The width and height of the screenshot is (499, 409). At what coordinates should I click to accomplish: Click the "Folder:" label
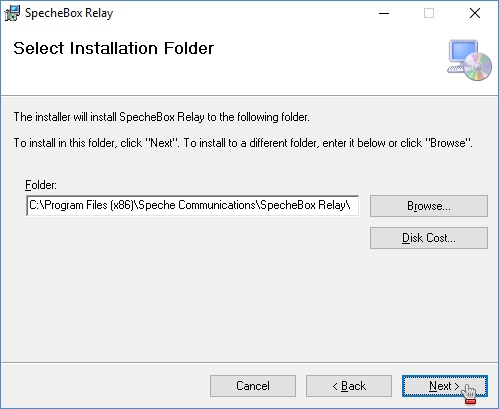coord(41,185)
